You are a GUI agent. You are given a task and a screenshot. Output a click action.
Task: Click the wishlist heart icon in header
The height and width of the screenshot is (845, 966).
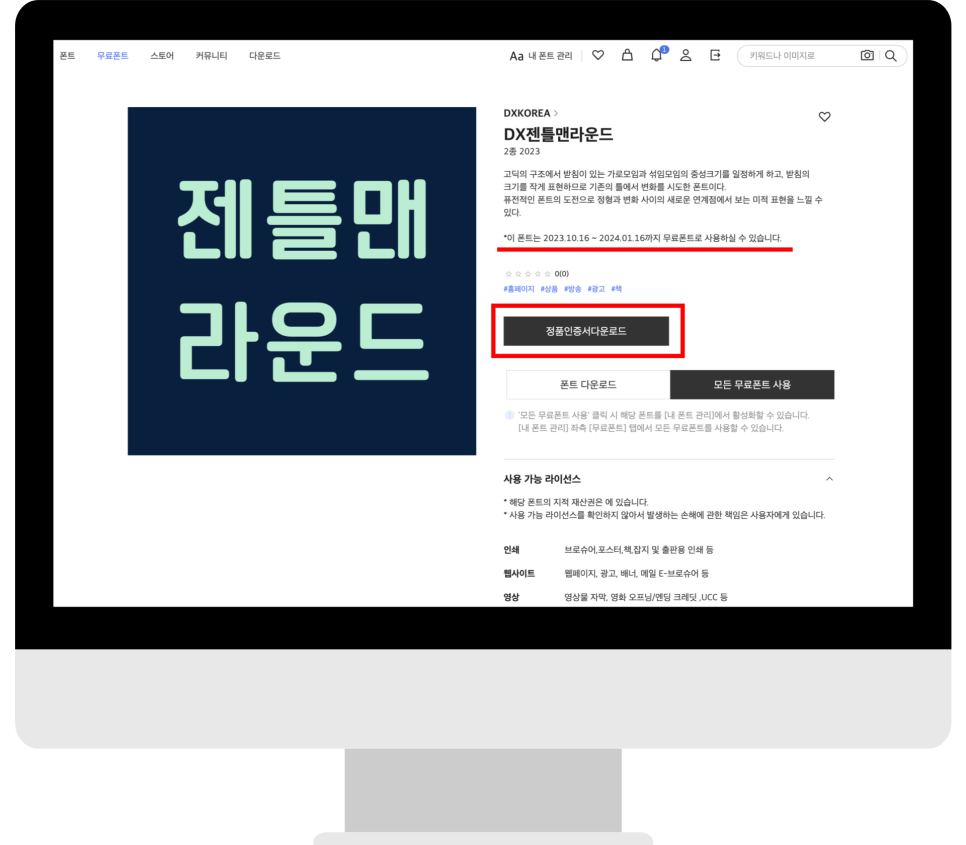(598, 56)
